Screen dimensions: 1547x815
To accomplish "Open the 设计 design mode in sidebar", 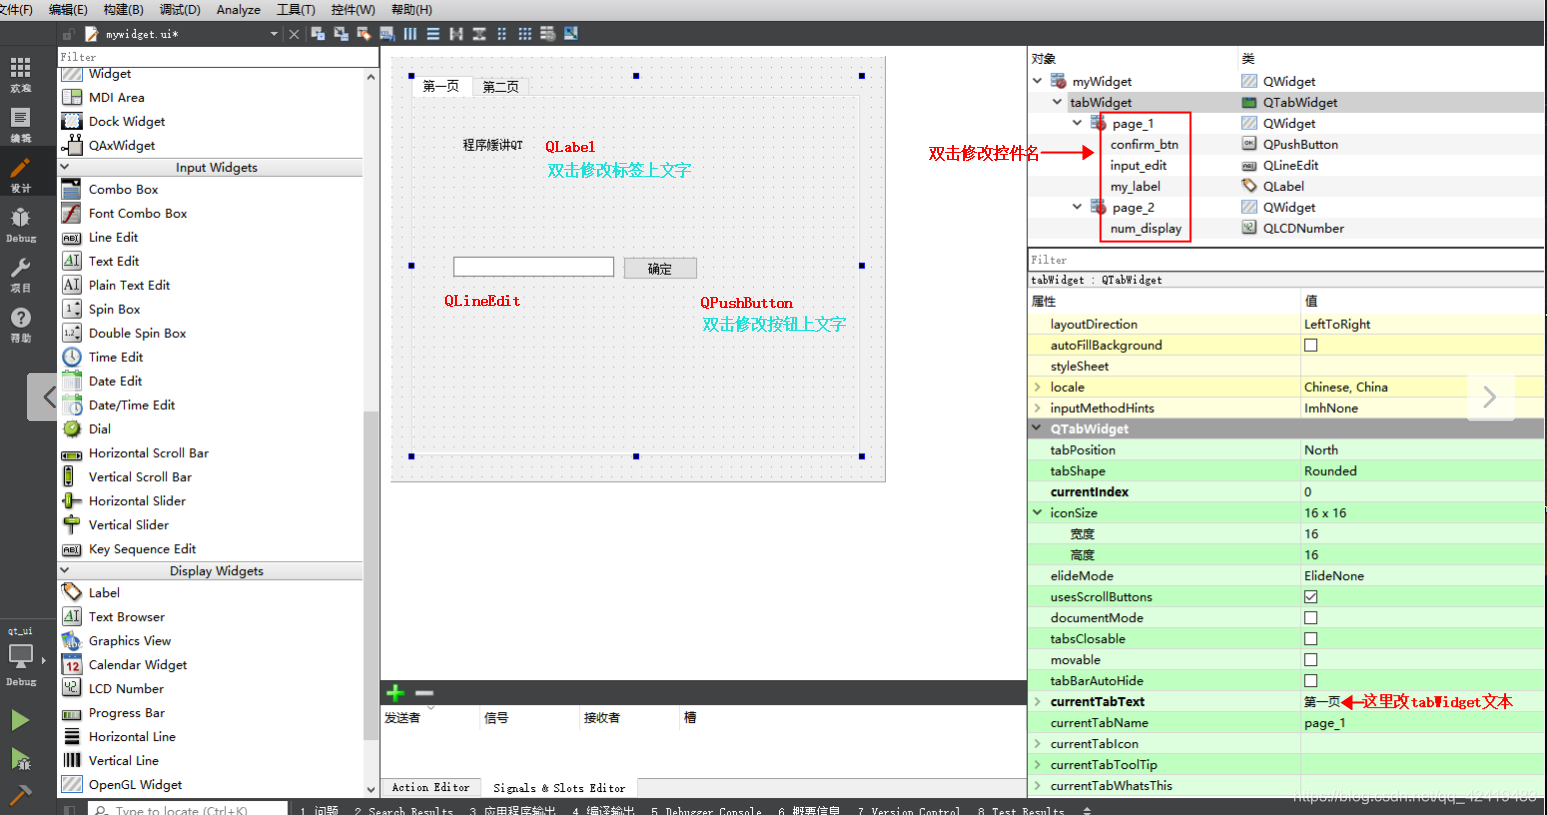I will 21,174.
